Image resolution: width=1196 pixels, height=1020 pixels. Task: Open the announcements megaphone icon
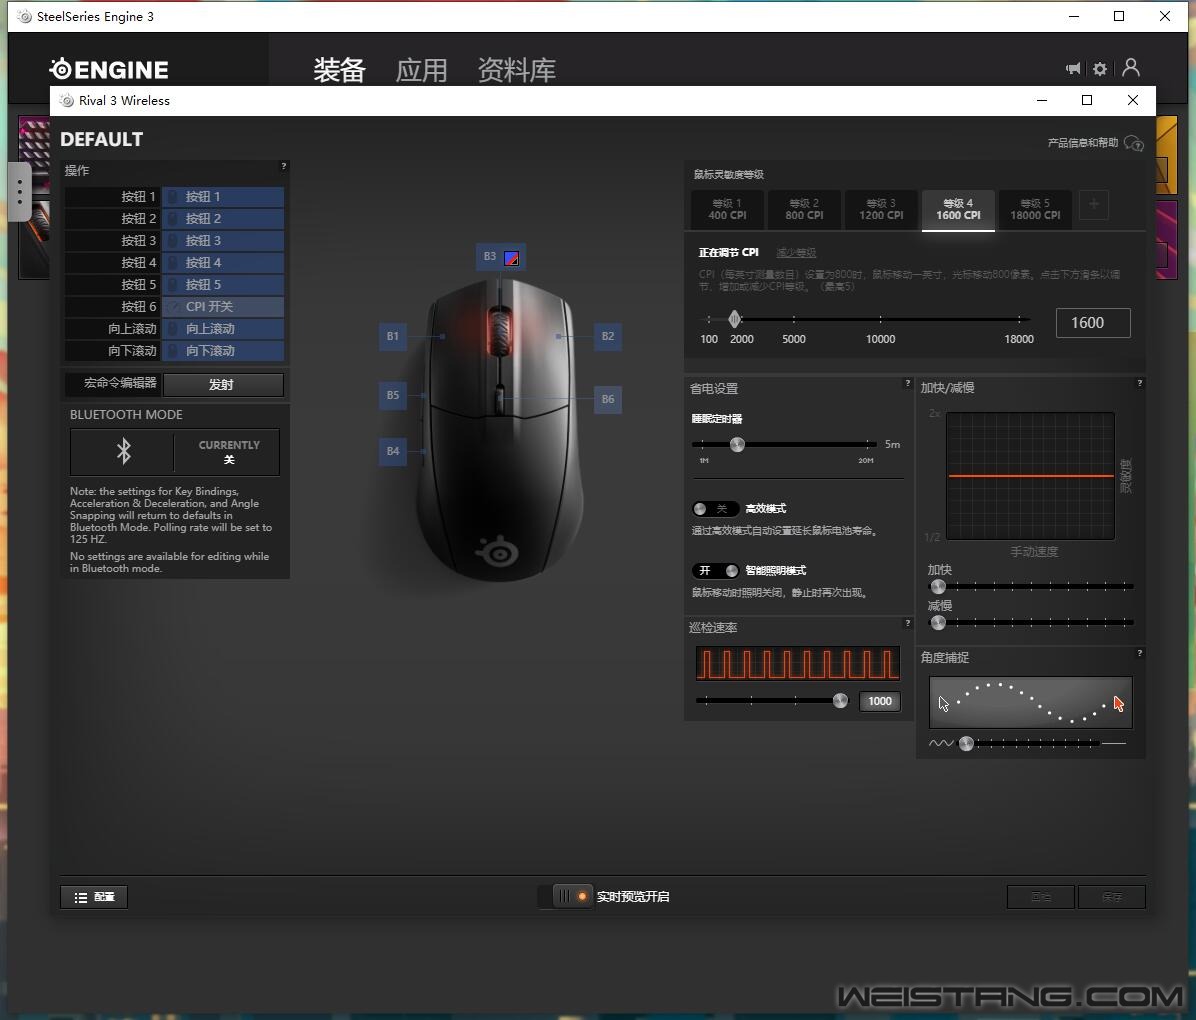[x=1073, y=69]
